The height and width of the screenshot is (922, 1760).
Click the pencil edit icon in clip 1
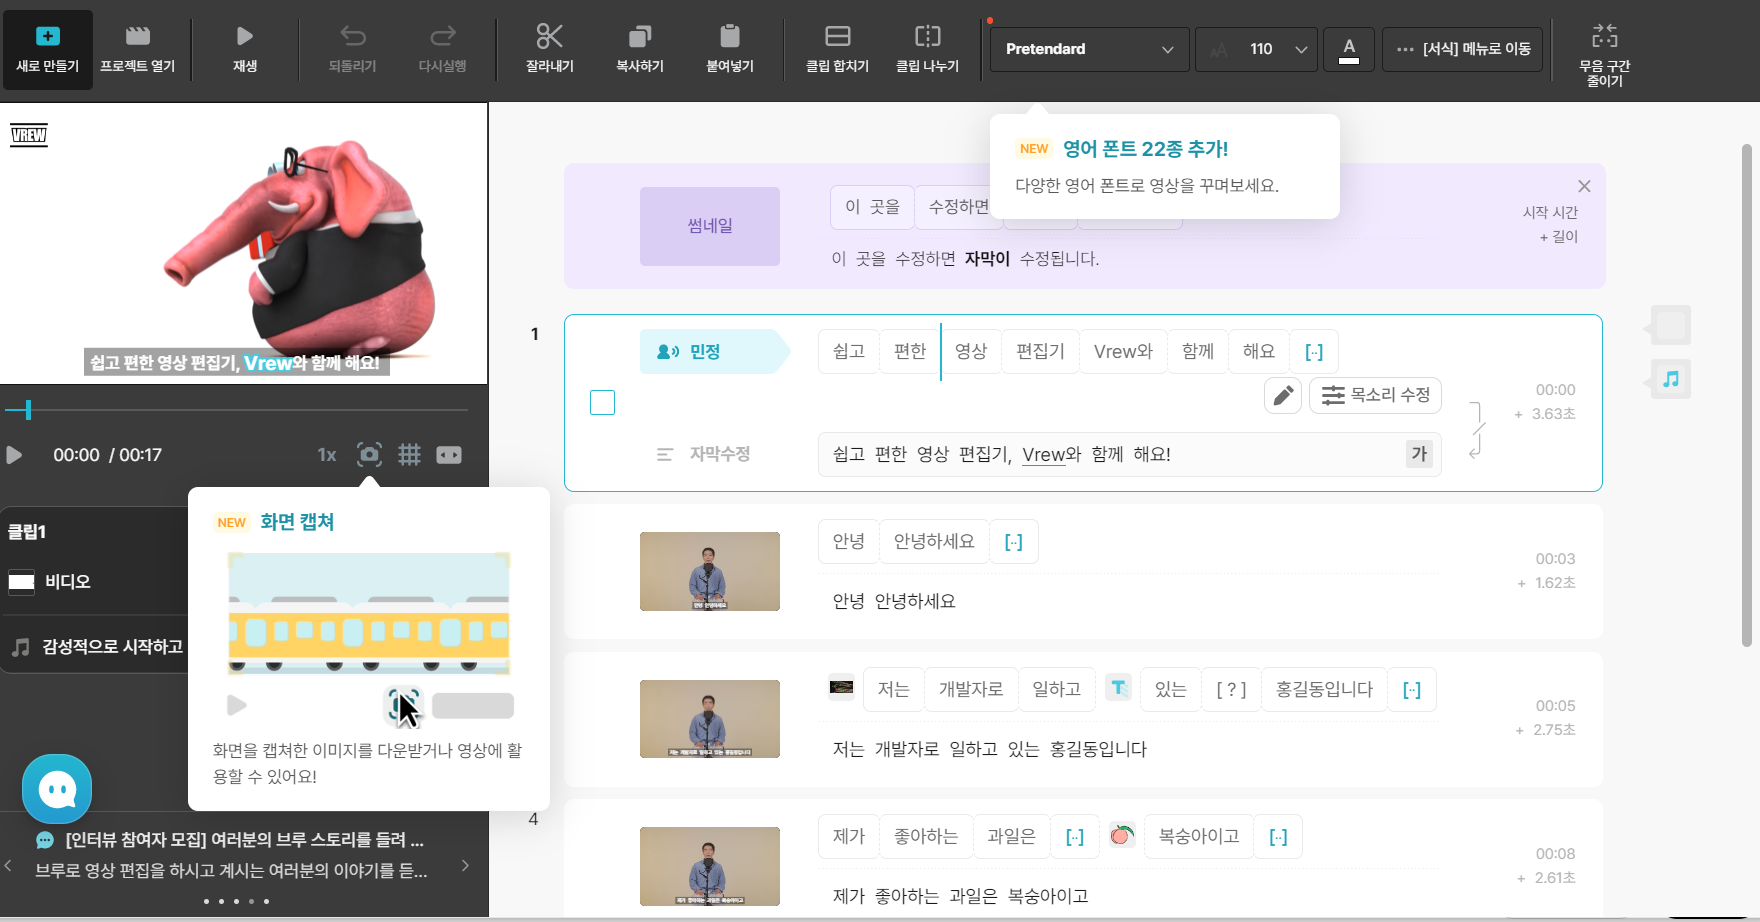click(1283, 395)
